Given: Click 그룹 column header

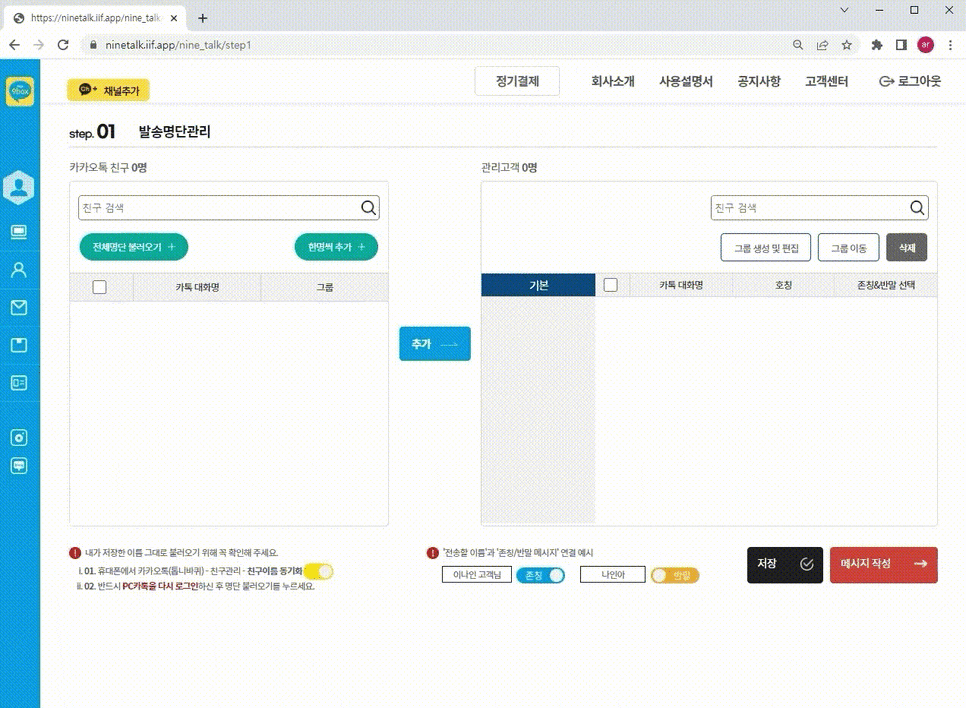Looking at the screenshot, I should coord(325,287).
